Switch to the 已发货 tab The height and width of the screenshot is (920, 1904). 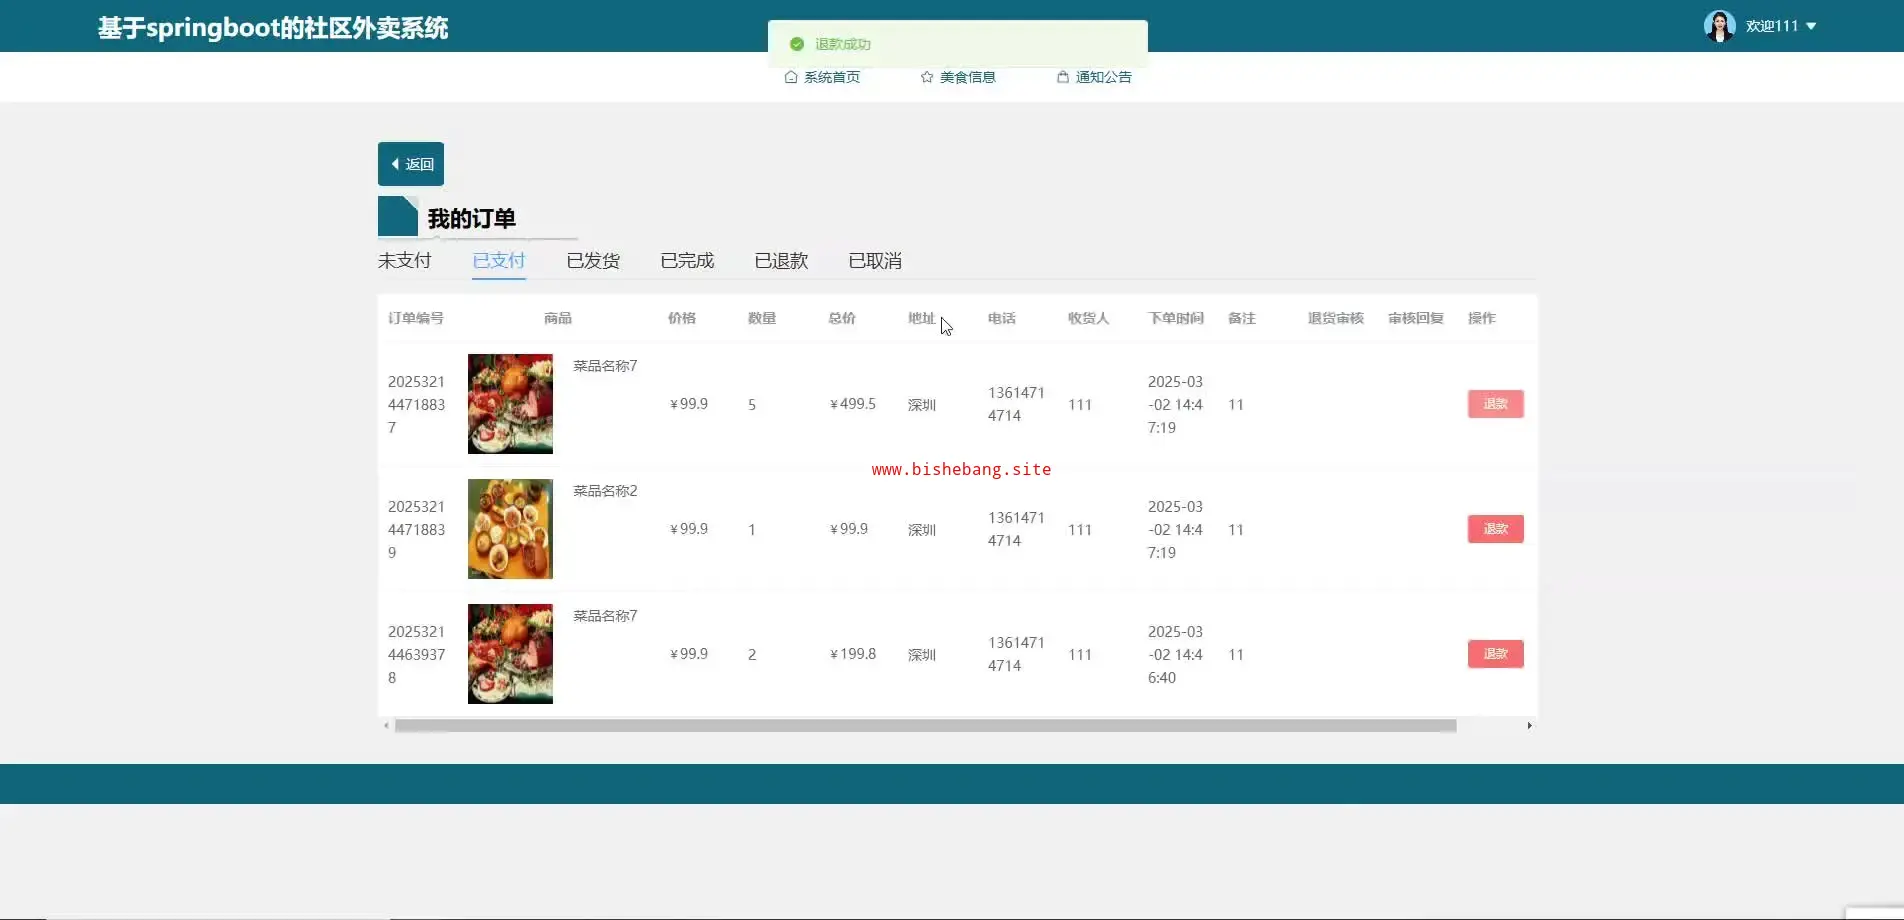click(x=593, y=261)
